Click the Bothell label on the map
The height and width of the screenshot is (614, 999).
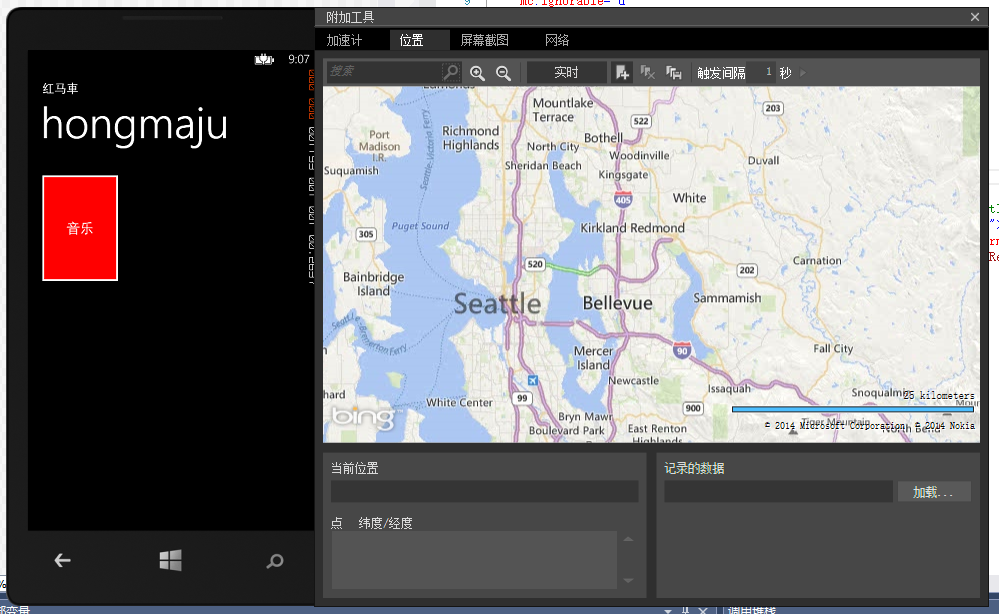(603, 138)
